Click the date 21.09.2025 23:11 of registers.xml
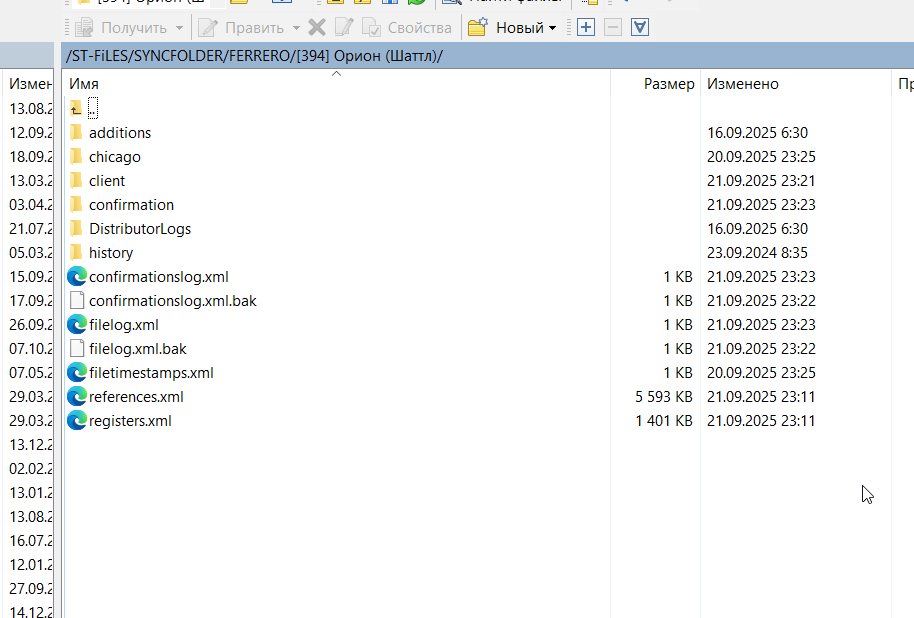The image size is (914, 618). (x=761, y=420)
